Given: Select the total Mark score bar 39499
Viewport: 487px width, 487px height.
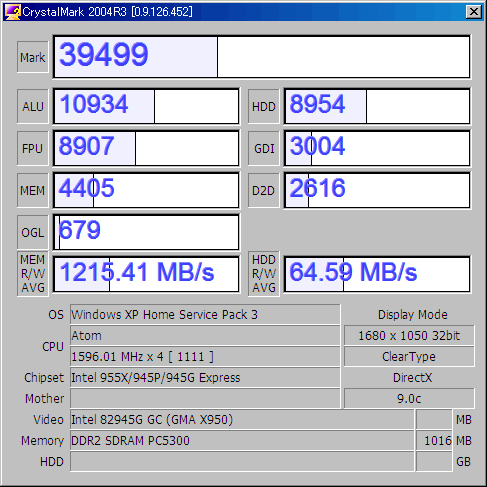Looking at the screenshot, I should (262, 57).
